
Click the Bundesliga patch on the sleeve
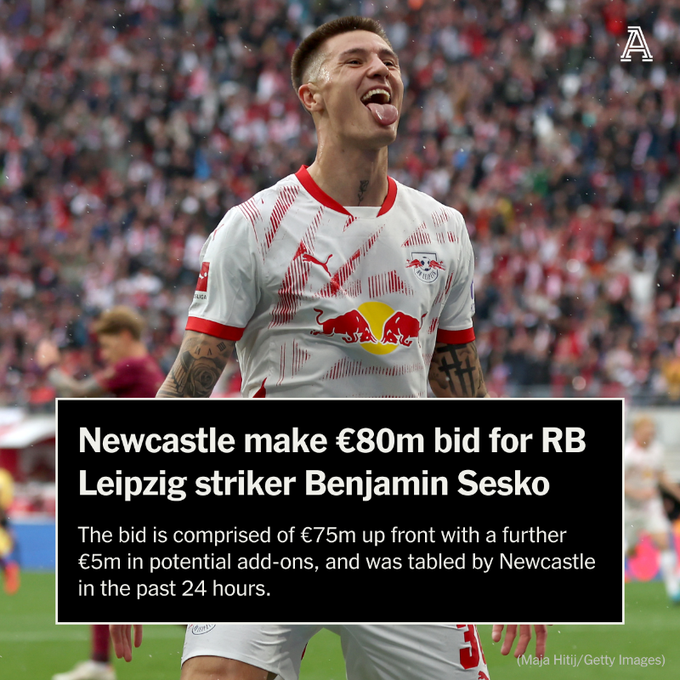[202, 277]
